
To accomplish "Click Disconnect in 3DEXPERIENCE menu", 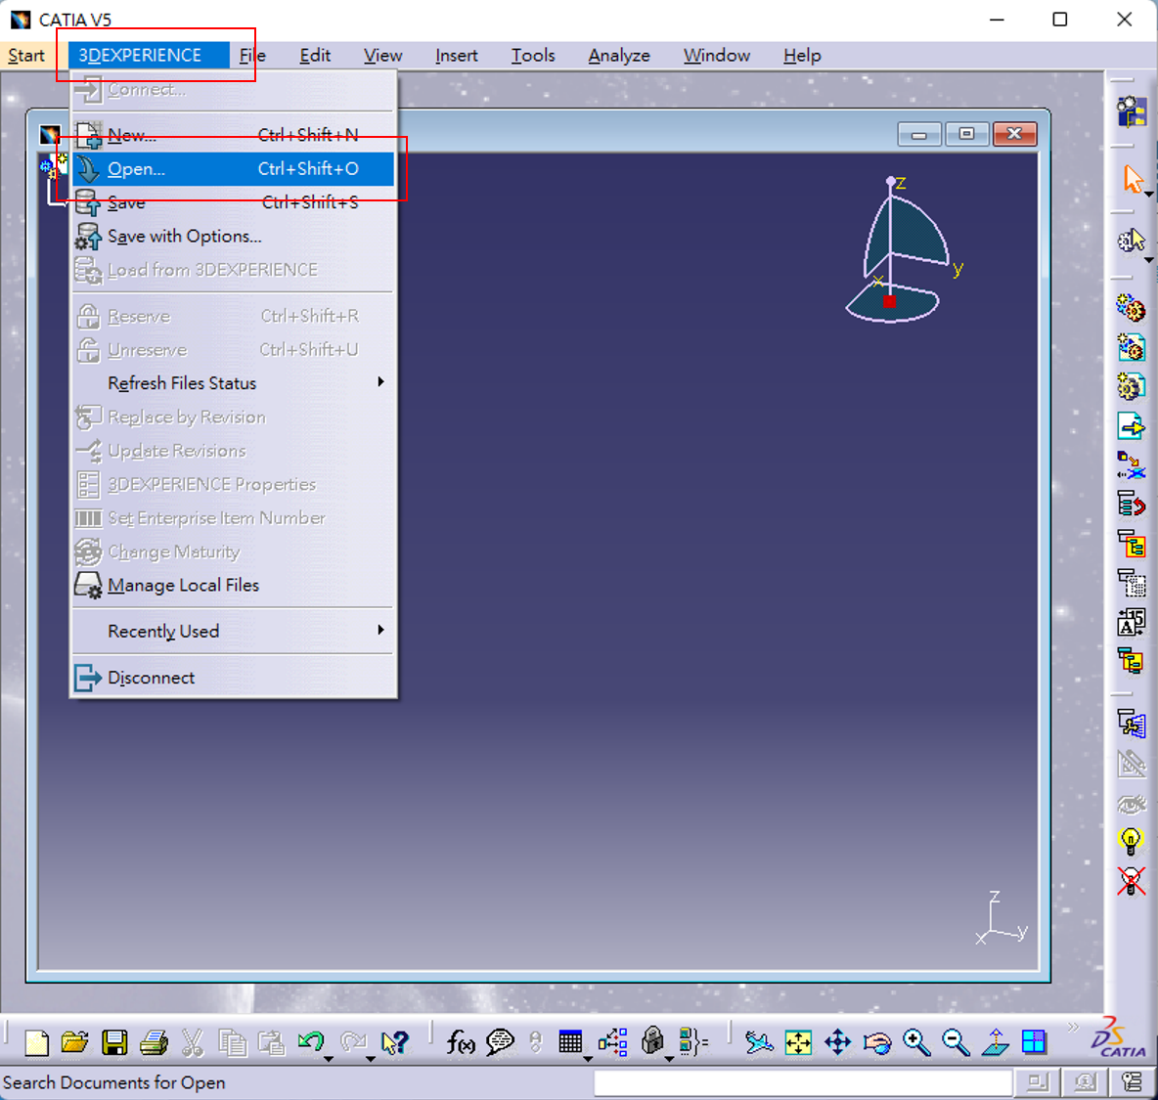I will click(x=233, y=677).
